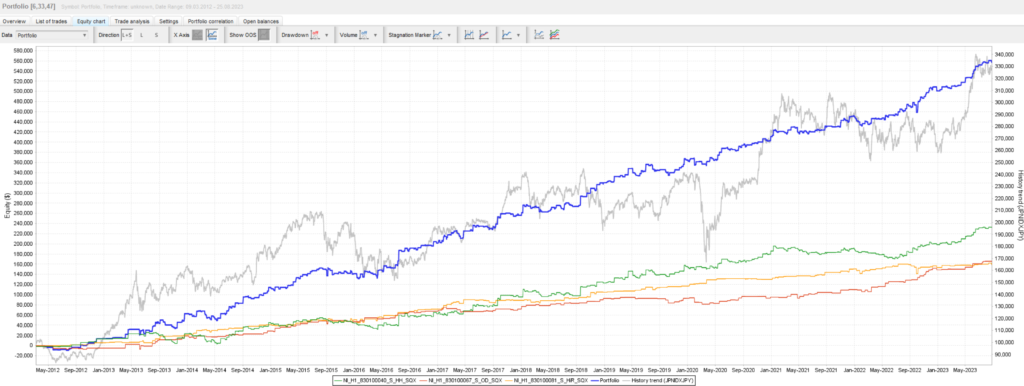Click the X Axis time chart icon
The width and height of the screenshot is (1024, 386).
[212, 35]
